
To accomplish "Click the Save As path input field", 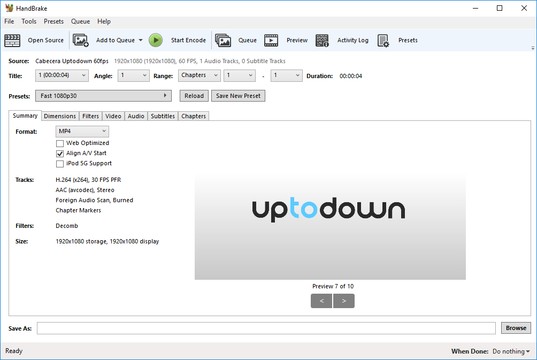I will click(266, 328).
